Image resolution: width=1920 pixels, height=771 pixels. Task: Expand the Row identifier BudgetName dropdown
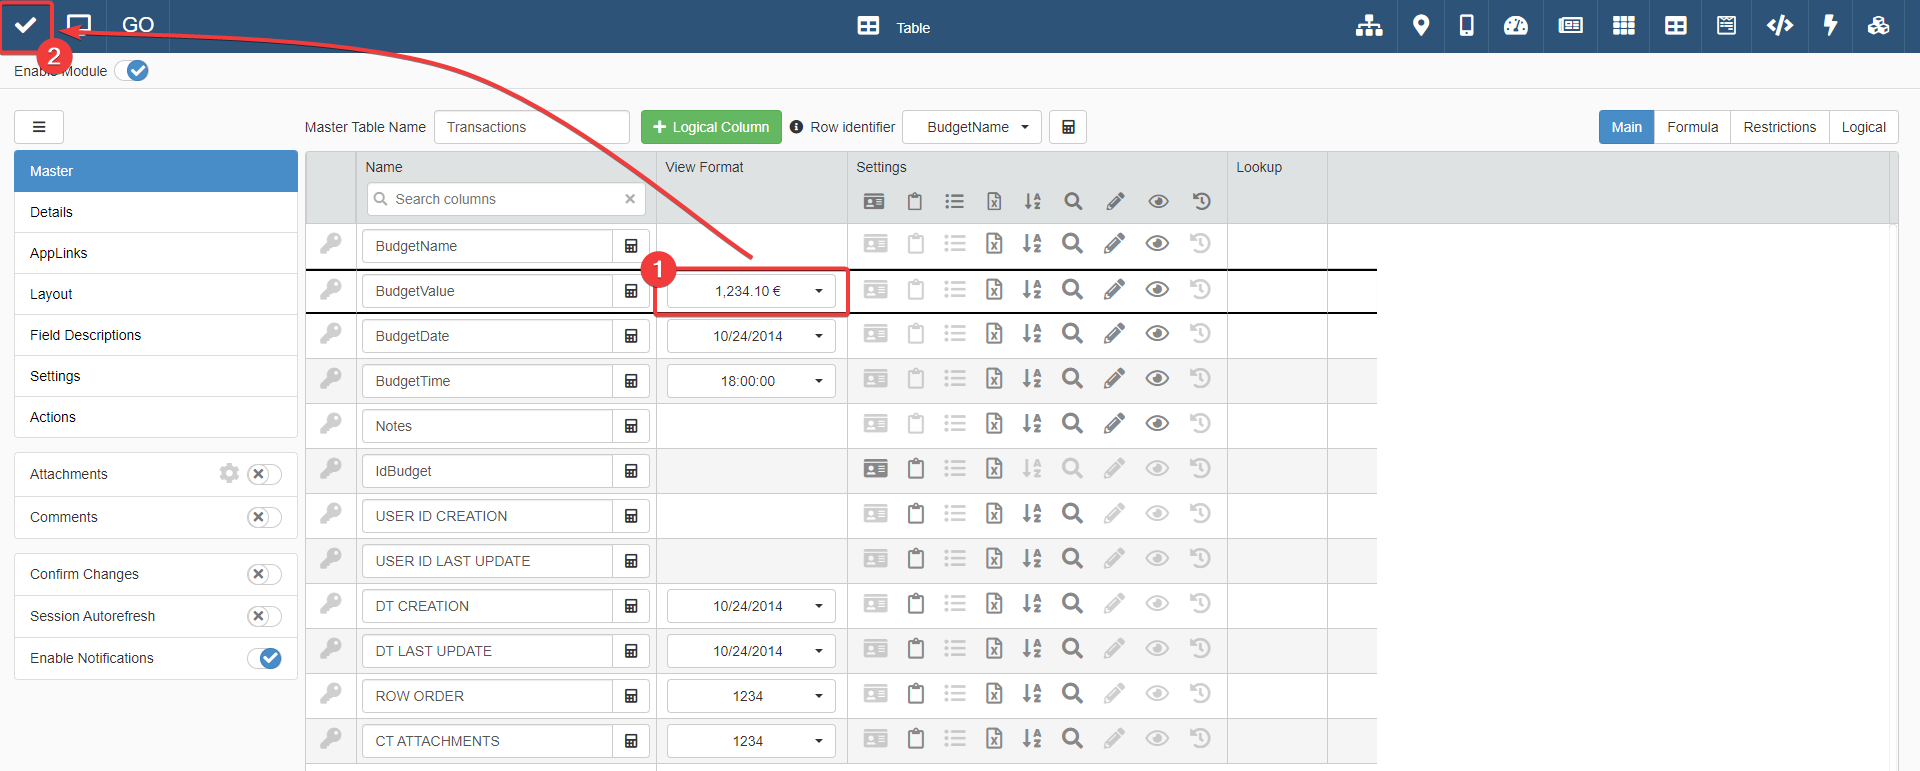pyautogui.click(x=971, y=127)
